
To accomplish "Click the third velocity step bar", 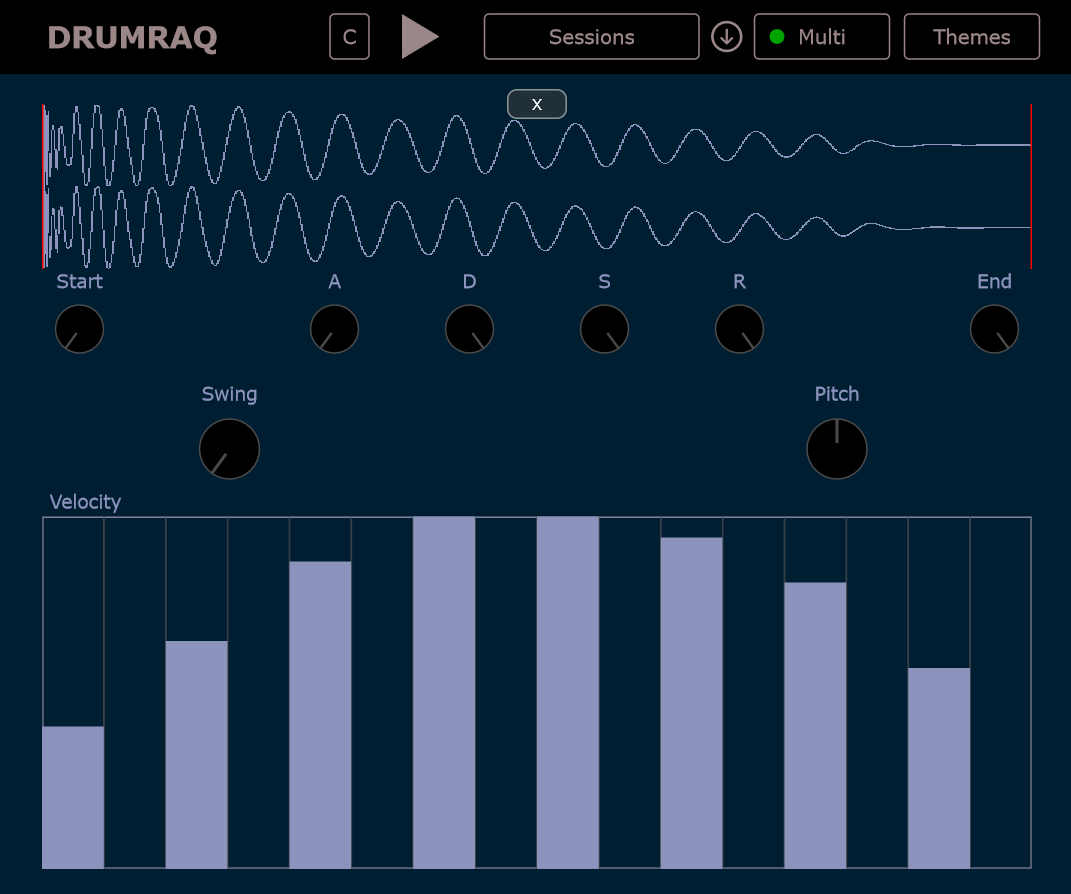I will 197,755.
